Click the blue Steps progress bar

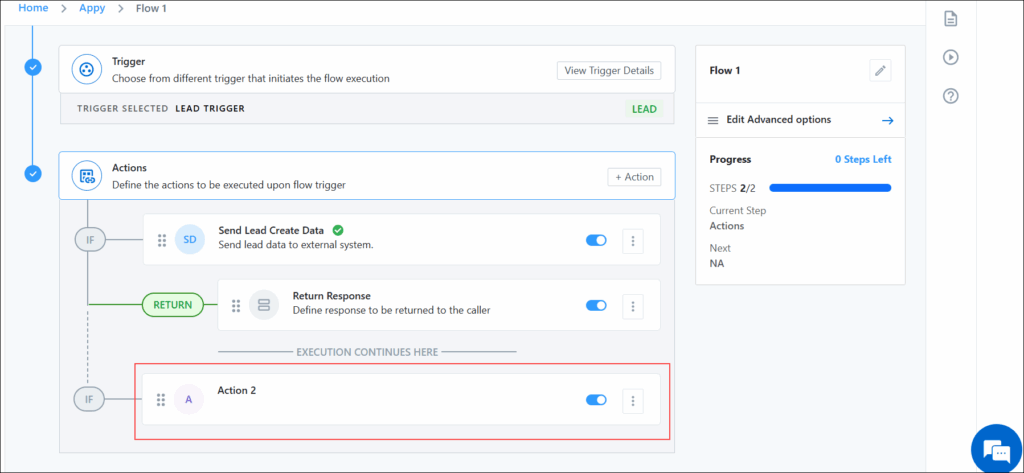(830, 188)
